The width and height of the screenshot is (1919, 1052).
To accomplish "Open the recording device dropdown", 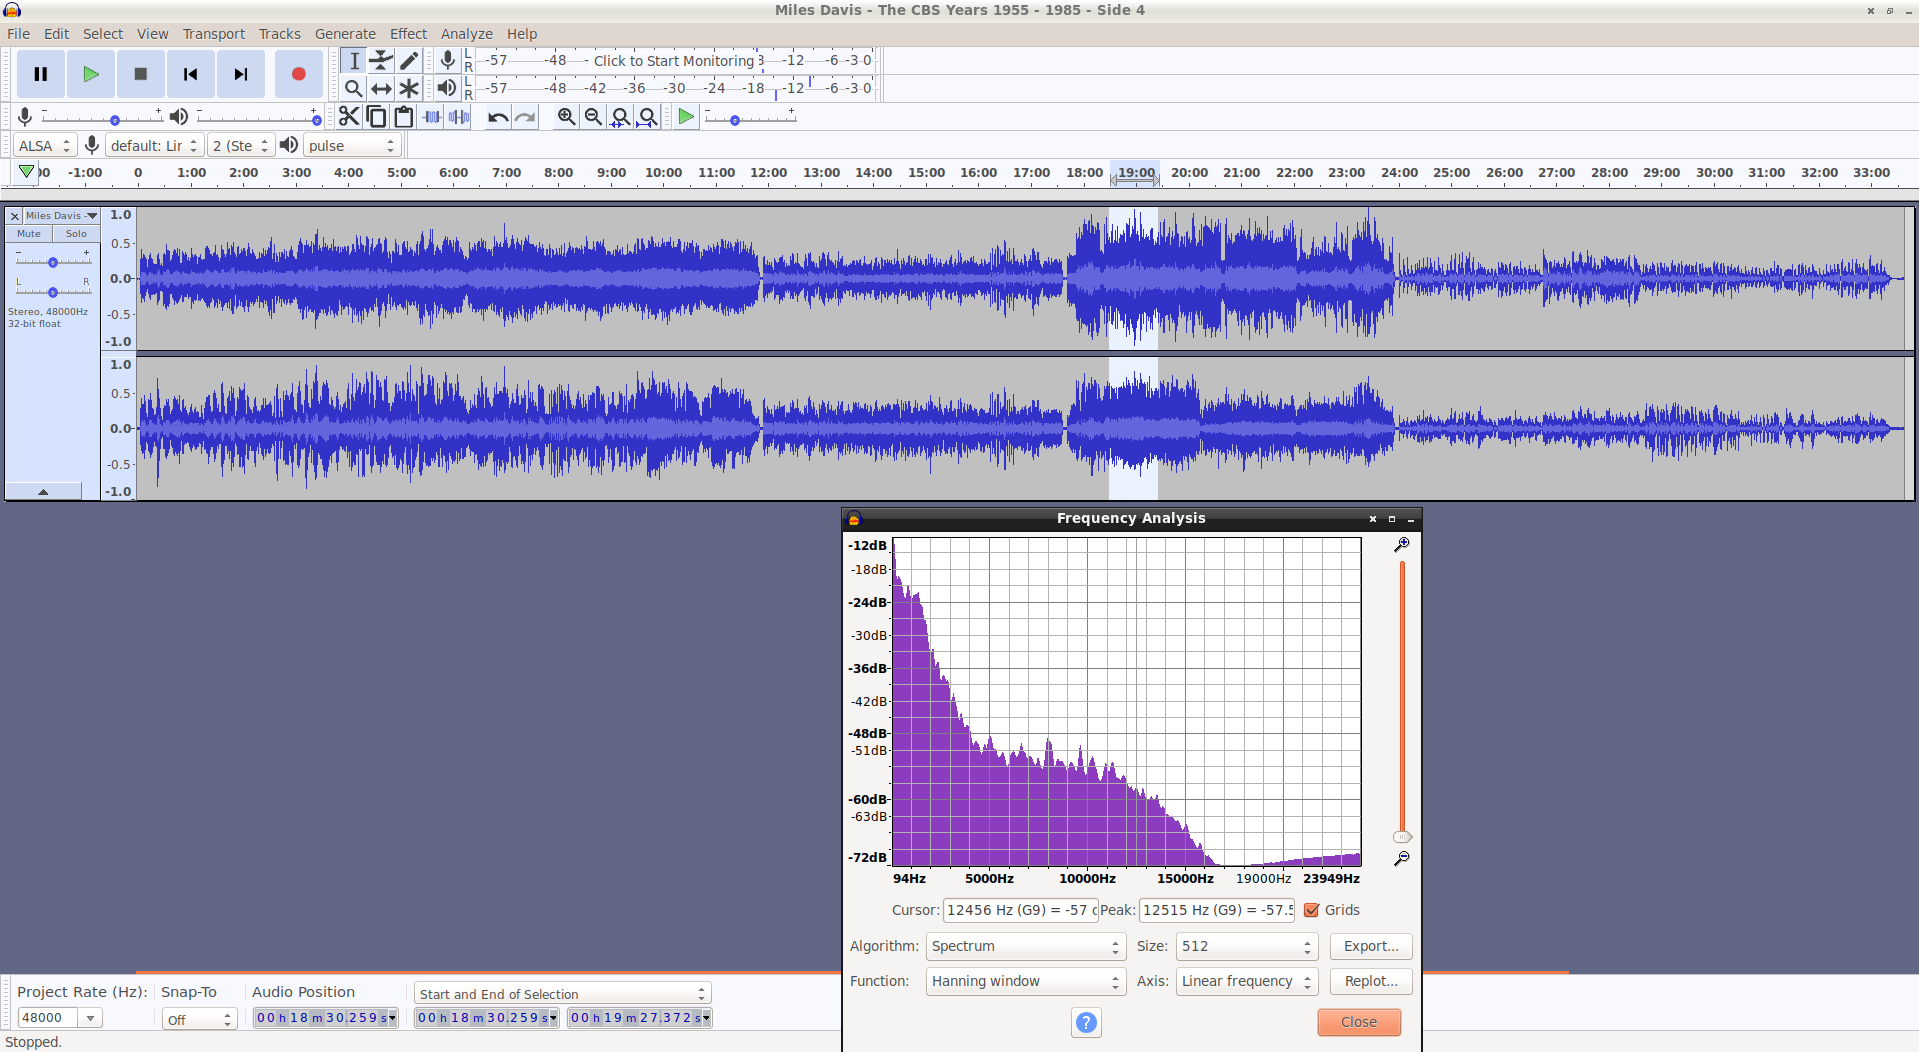I will coord(154,146).
